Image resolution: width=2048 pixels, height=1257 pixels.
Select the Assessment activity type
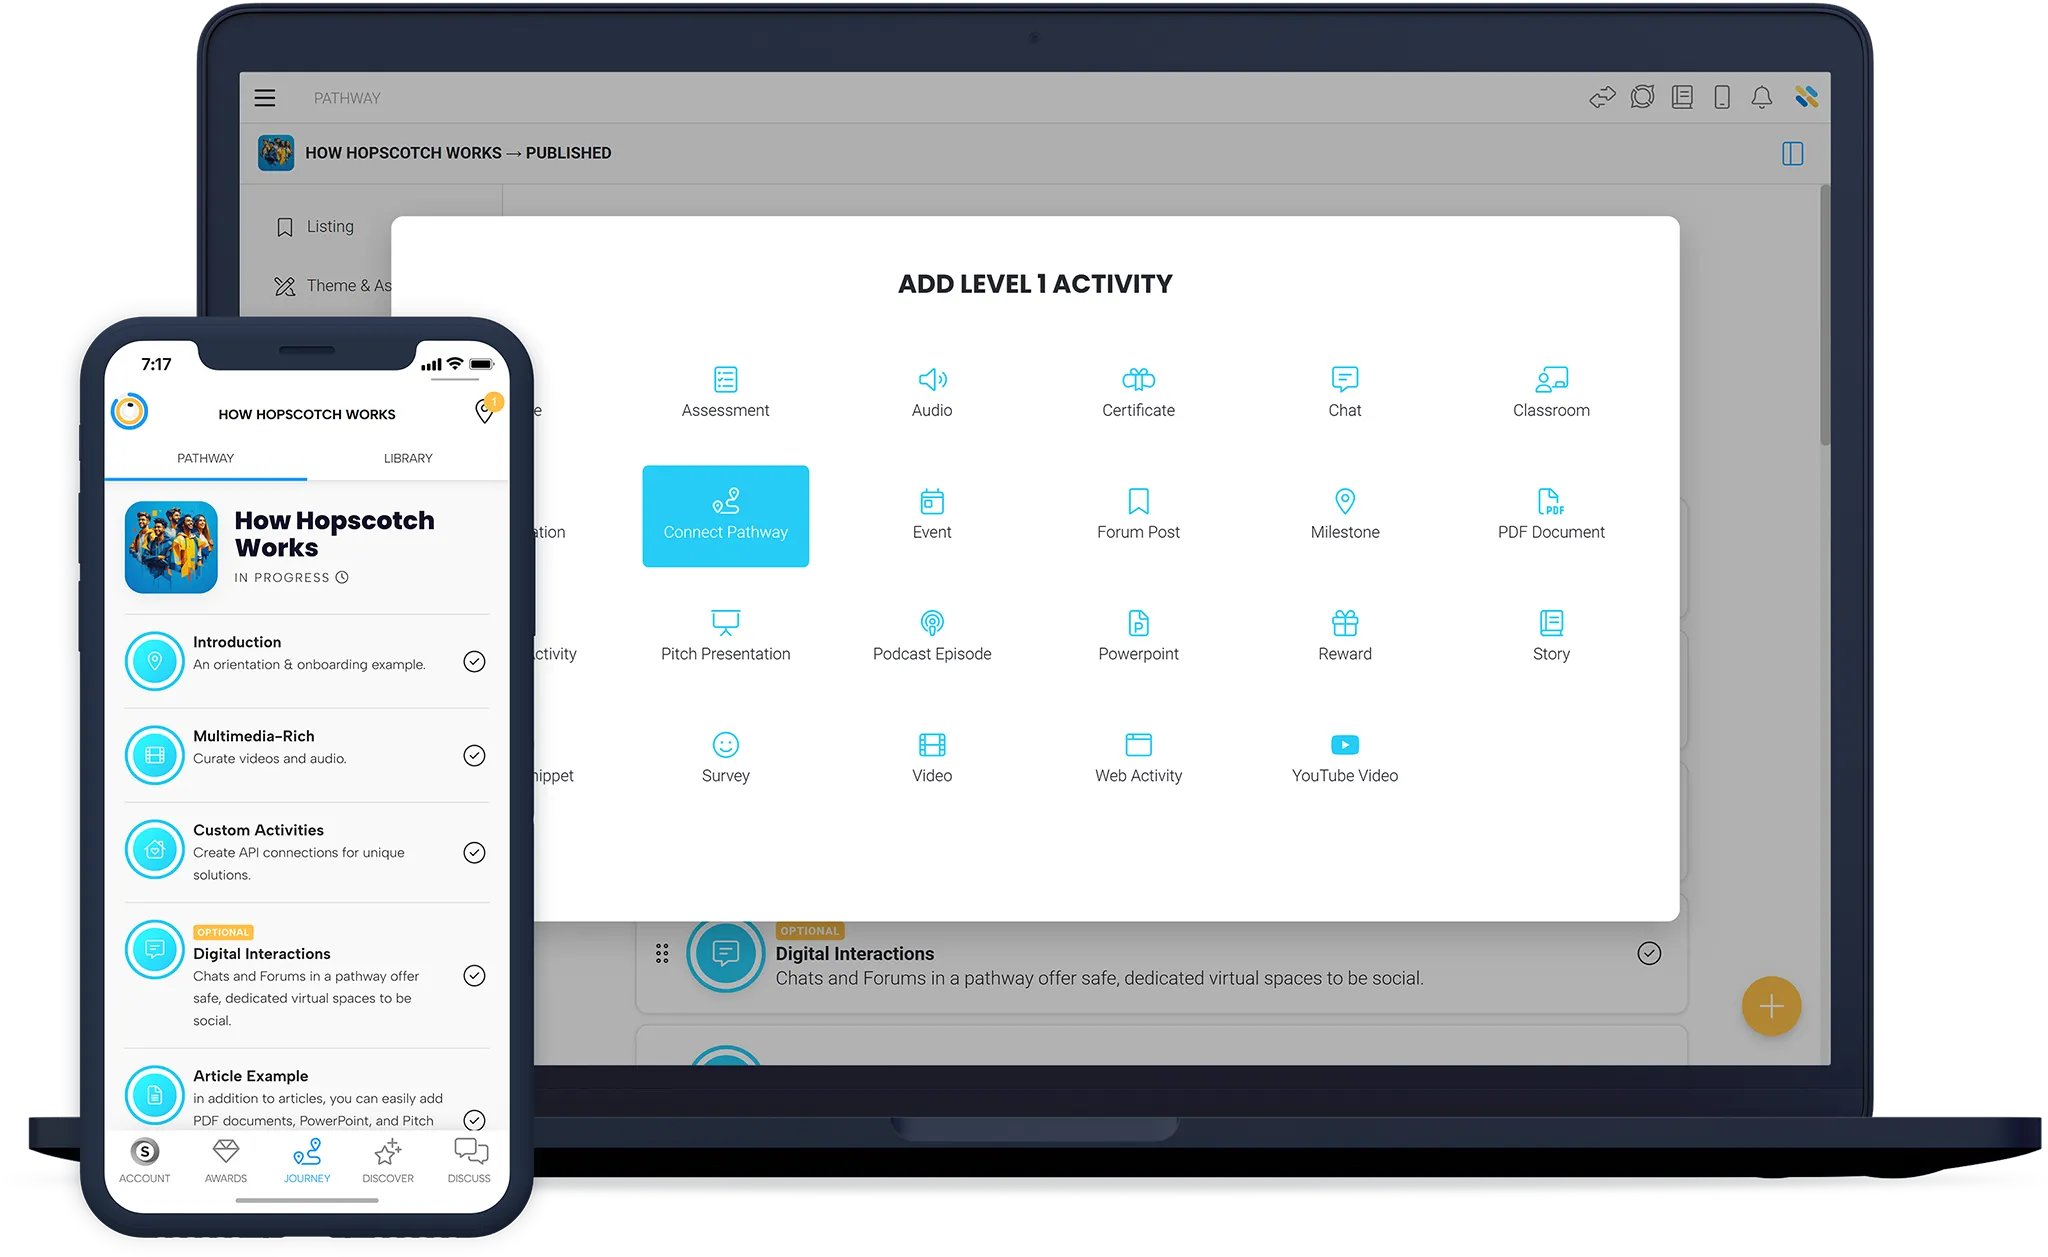click(x=725, y=393)
